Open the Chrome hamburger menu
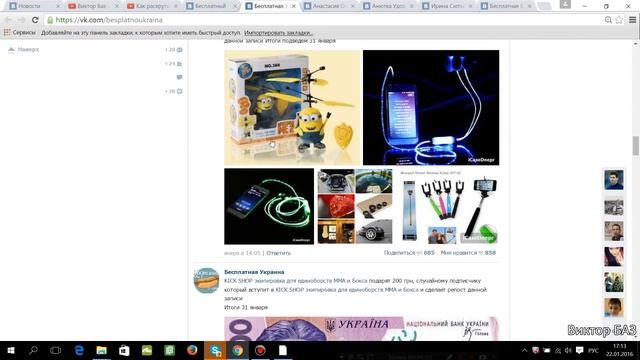This screenshot has width=640, height=360. point(632,20)
